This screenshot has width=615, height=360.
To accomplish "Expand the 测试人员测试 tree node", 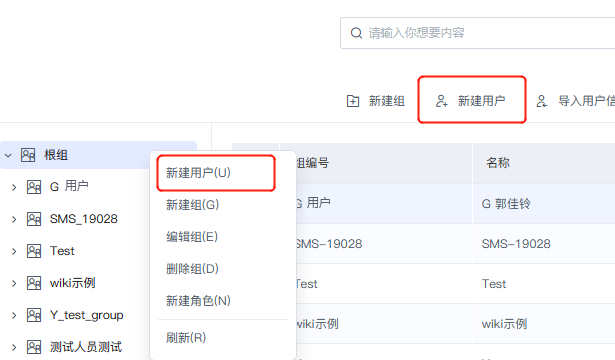I will 14,347.
